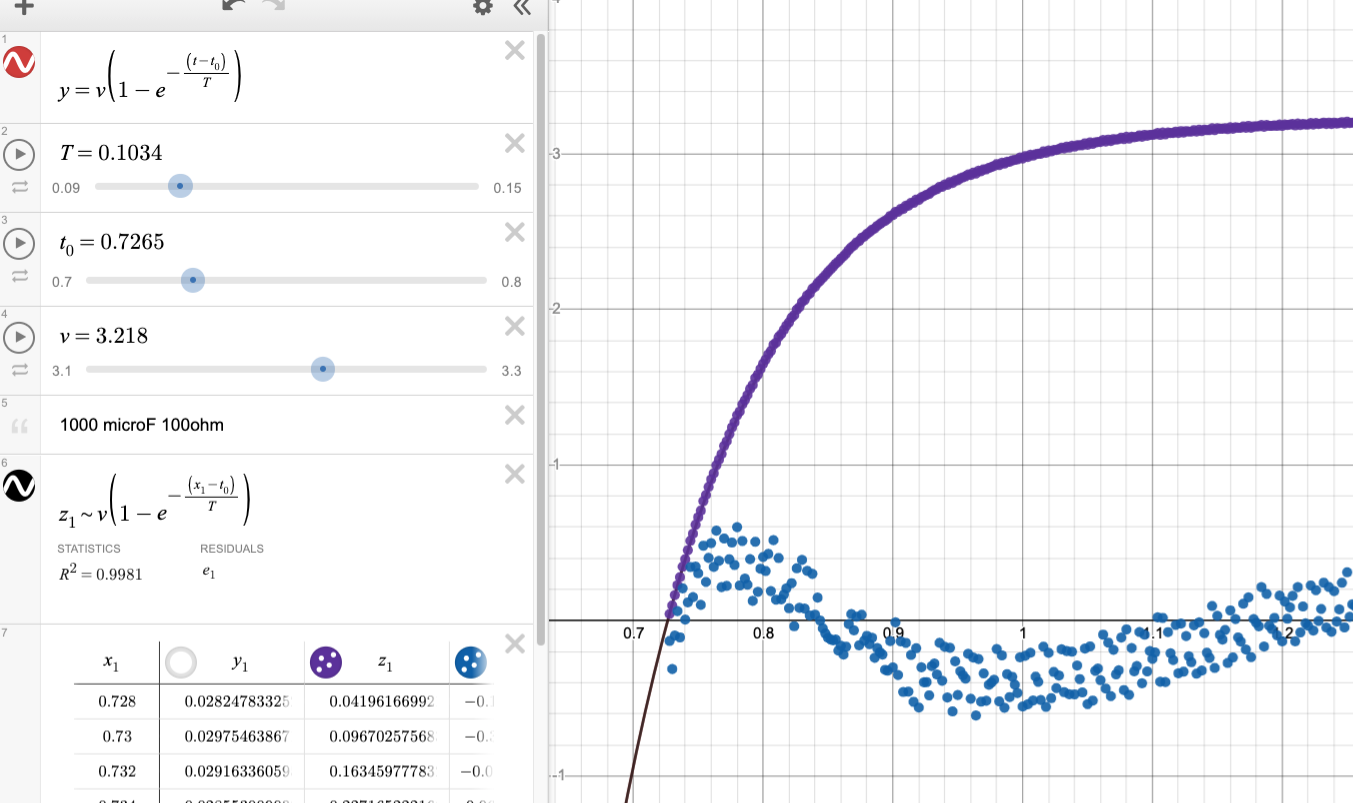The width and height of the screenshot is (1353, 803).
Task: Select z1 column header
Action: [385, 662]
